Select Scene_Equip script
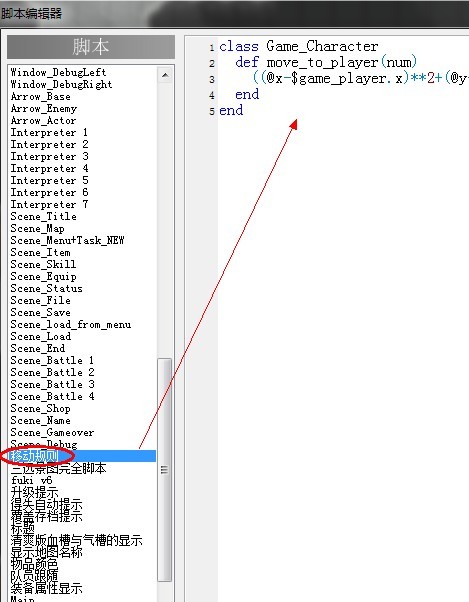The width and height of the screenshot is (469, 602). (43, 276)
